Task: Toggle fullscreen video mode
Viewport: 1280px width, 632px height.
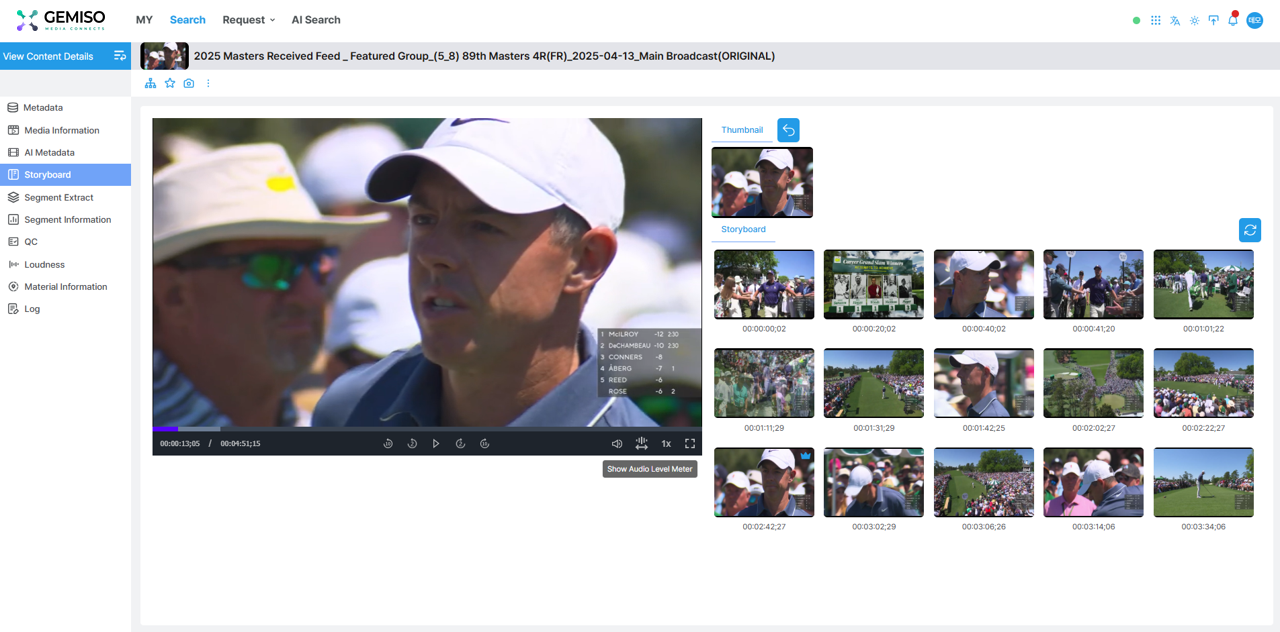Action: tap(690, 443)
